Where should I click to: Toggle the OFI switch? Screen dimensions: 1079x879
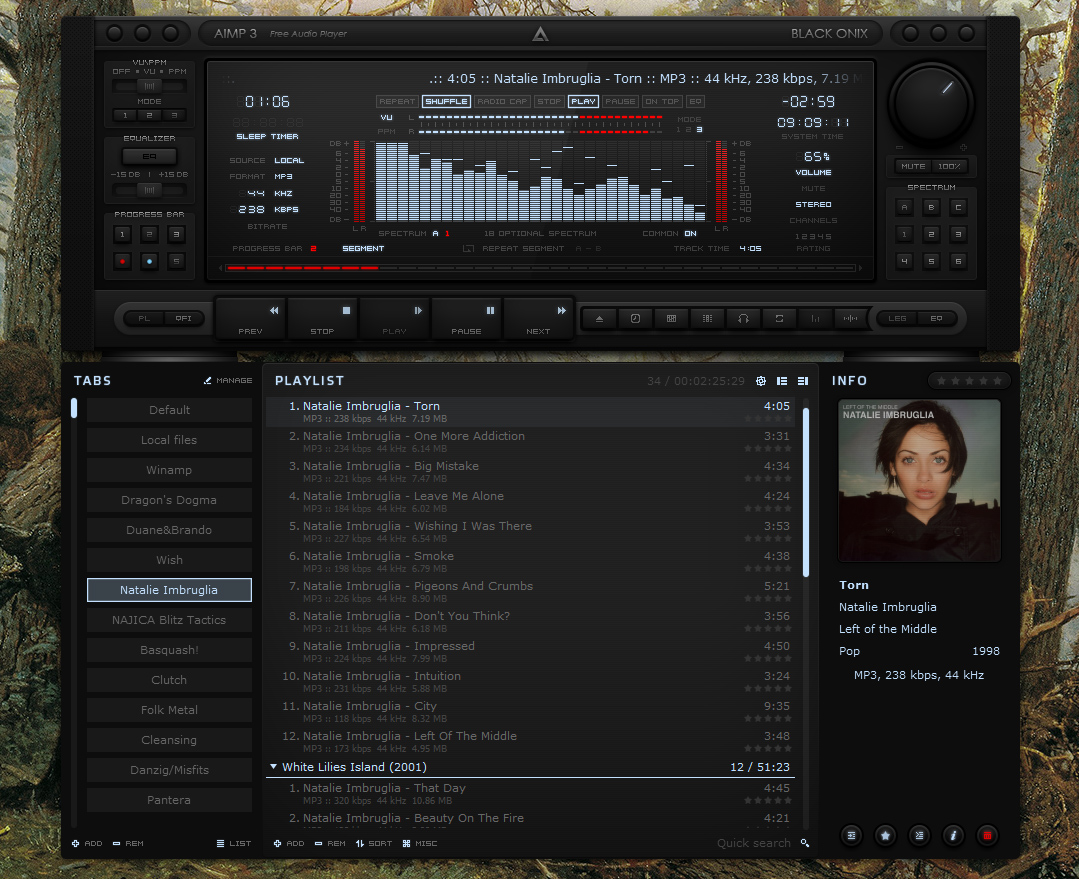tap(183, 319)
